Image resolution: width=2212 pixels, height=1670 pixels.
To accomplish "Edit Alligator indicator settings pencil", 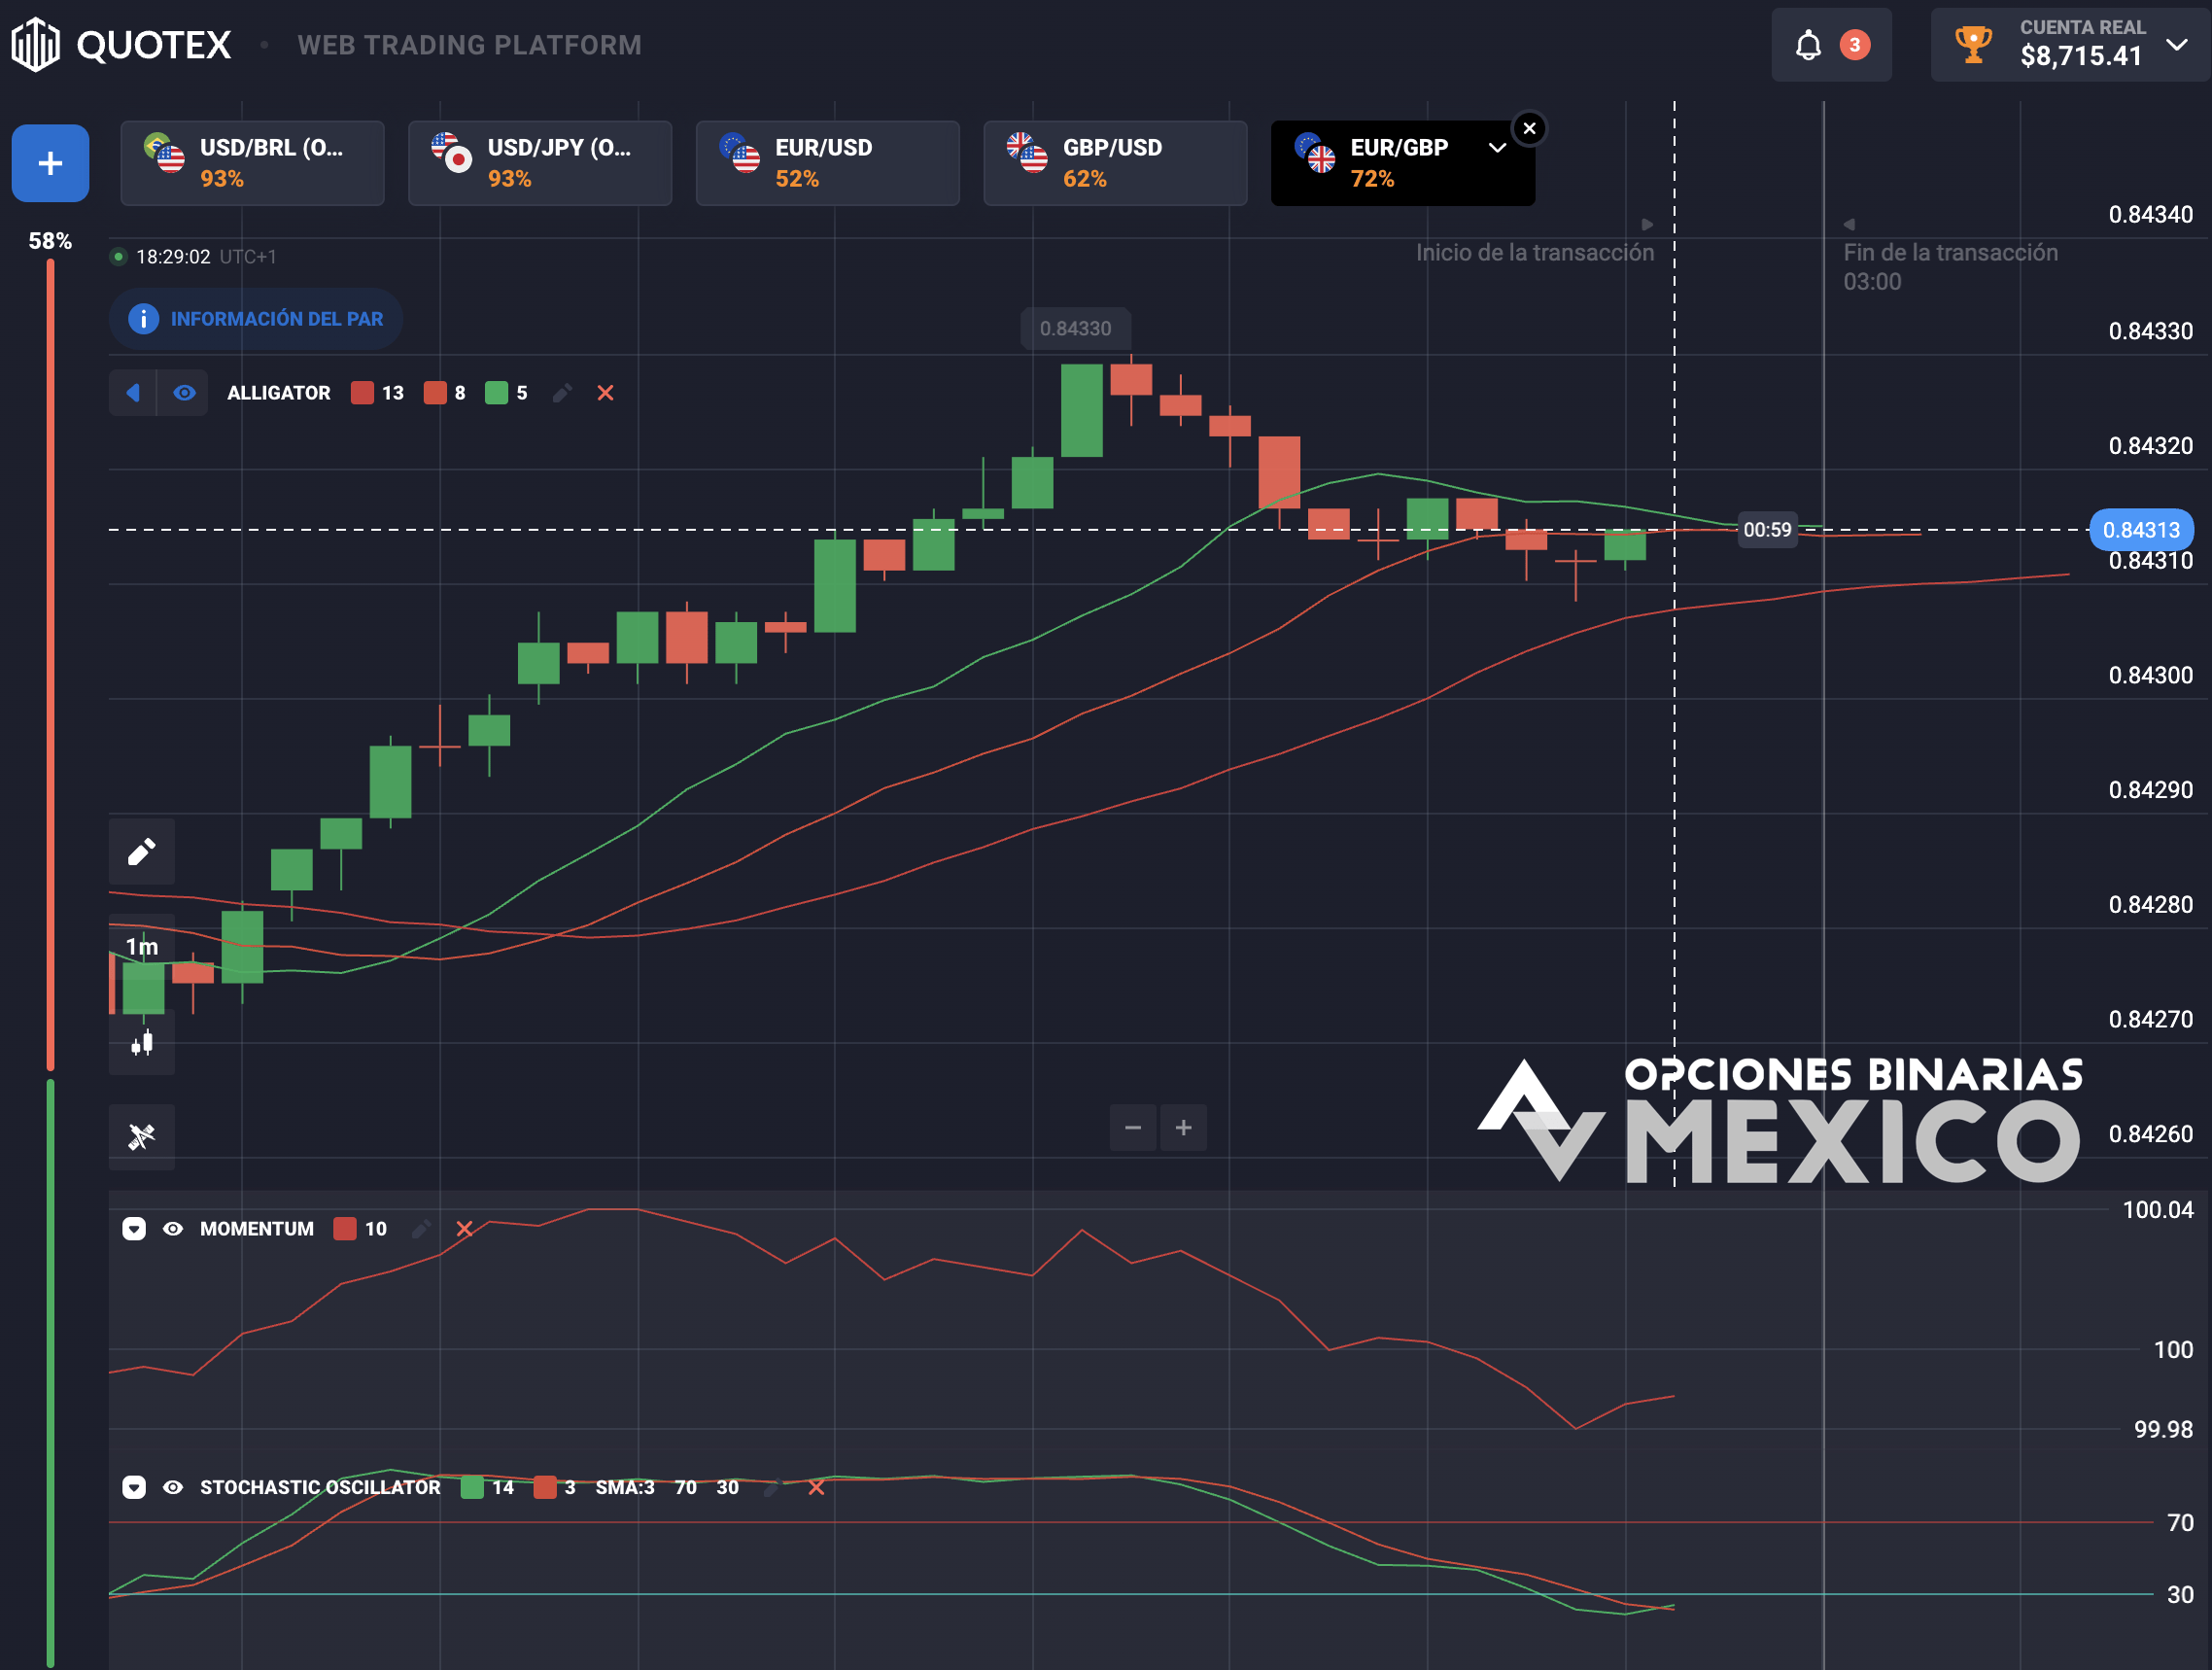I will pyautogui.click(x=562, y=393).
